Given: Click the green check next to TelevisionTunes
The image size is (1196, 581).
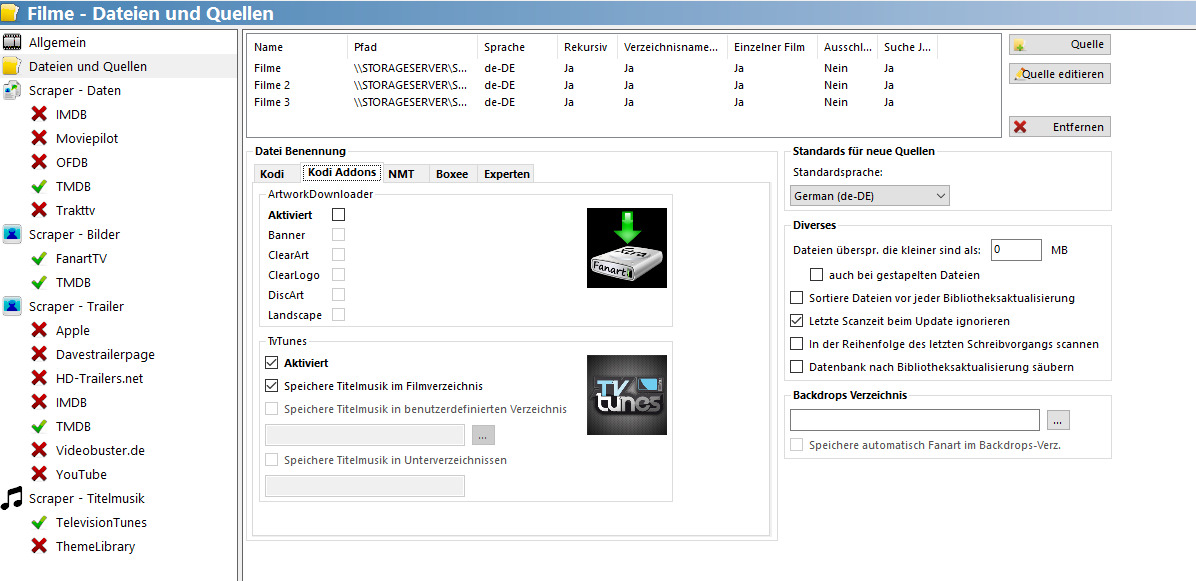Looking at the screenshot, I should 38,522.
